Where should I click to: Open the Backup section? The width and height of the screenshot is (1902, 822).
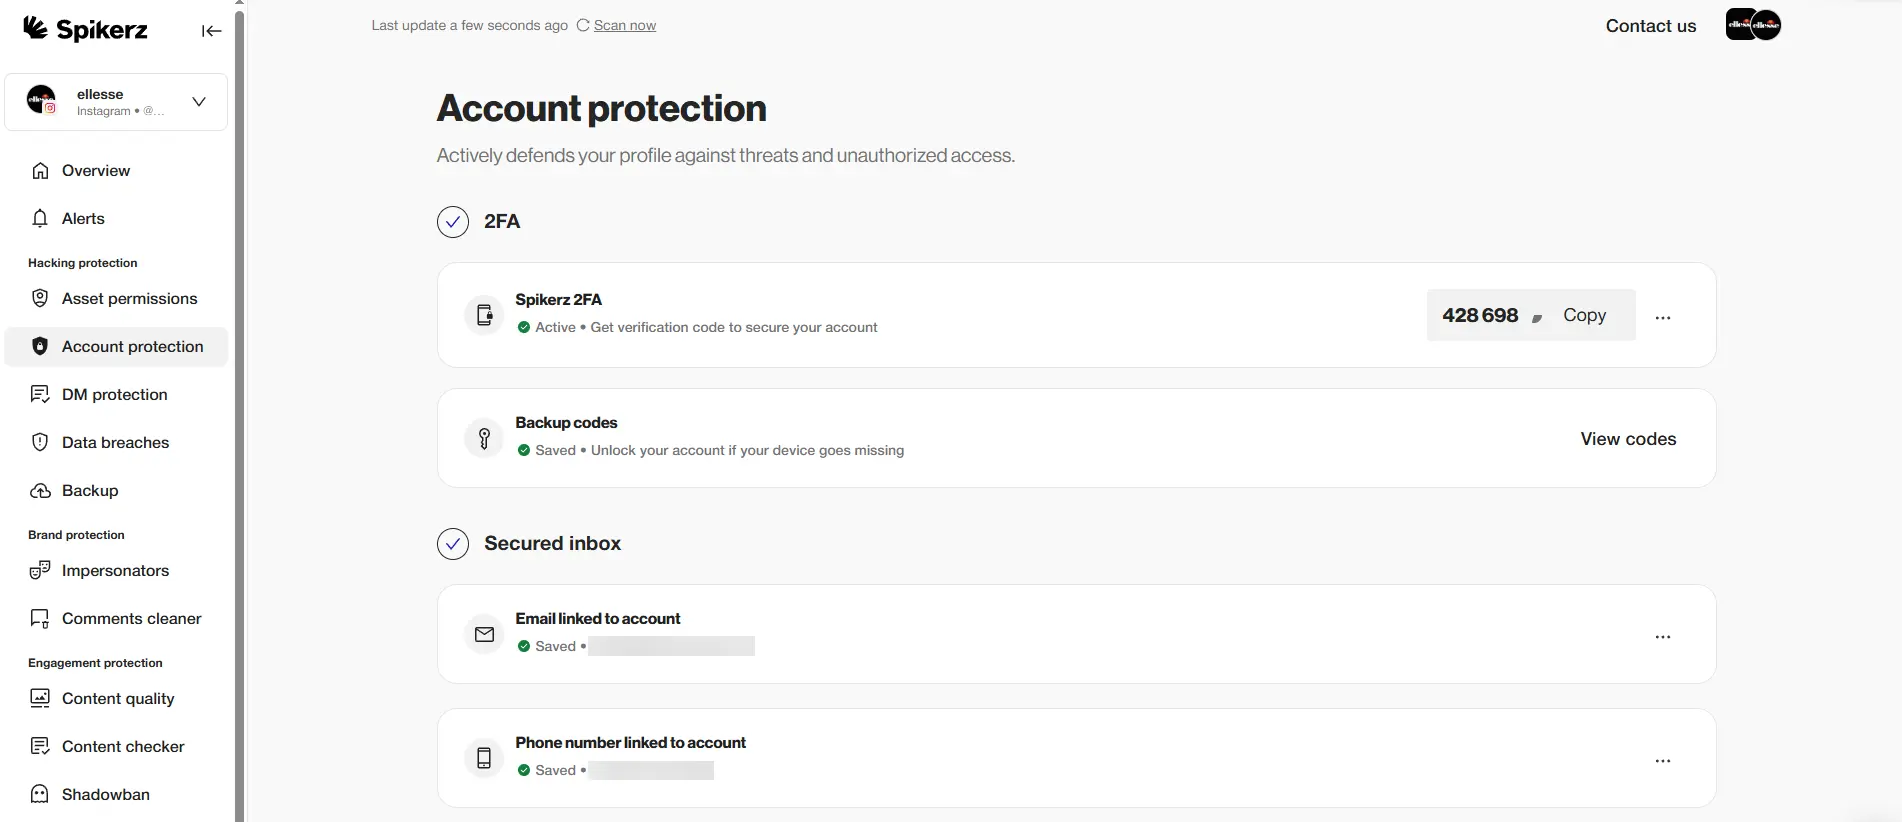(x=90, y=490)
